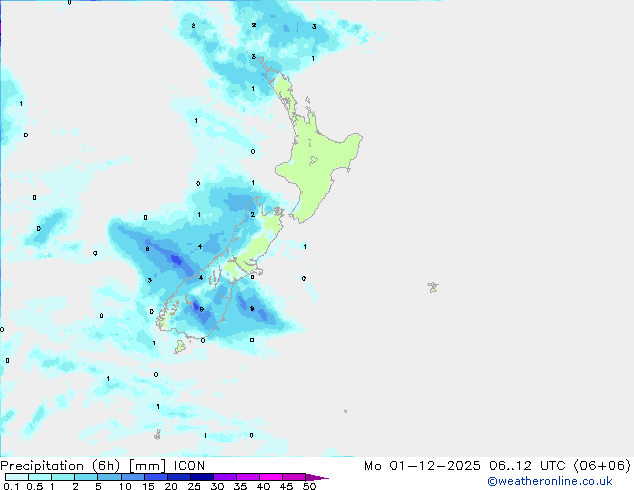This screenshot has height=490, width=634.
Task: Click the "[mm]" unit label
Action: coord(147,466)
